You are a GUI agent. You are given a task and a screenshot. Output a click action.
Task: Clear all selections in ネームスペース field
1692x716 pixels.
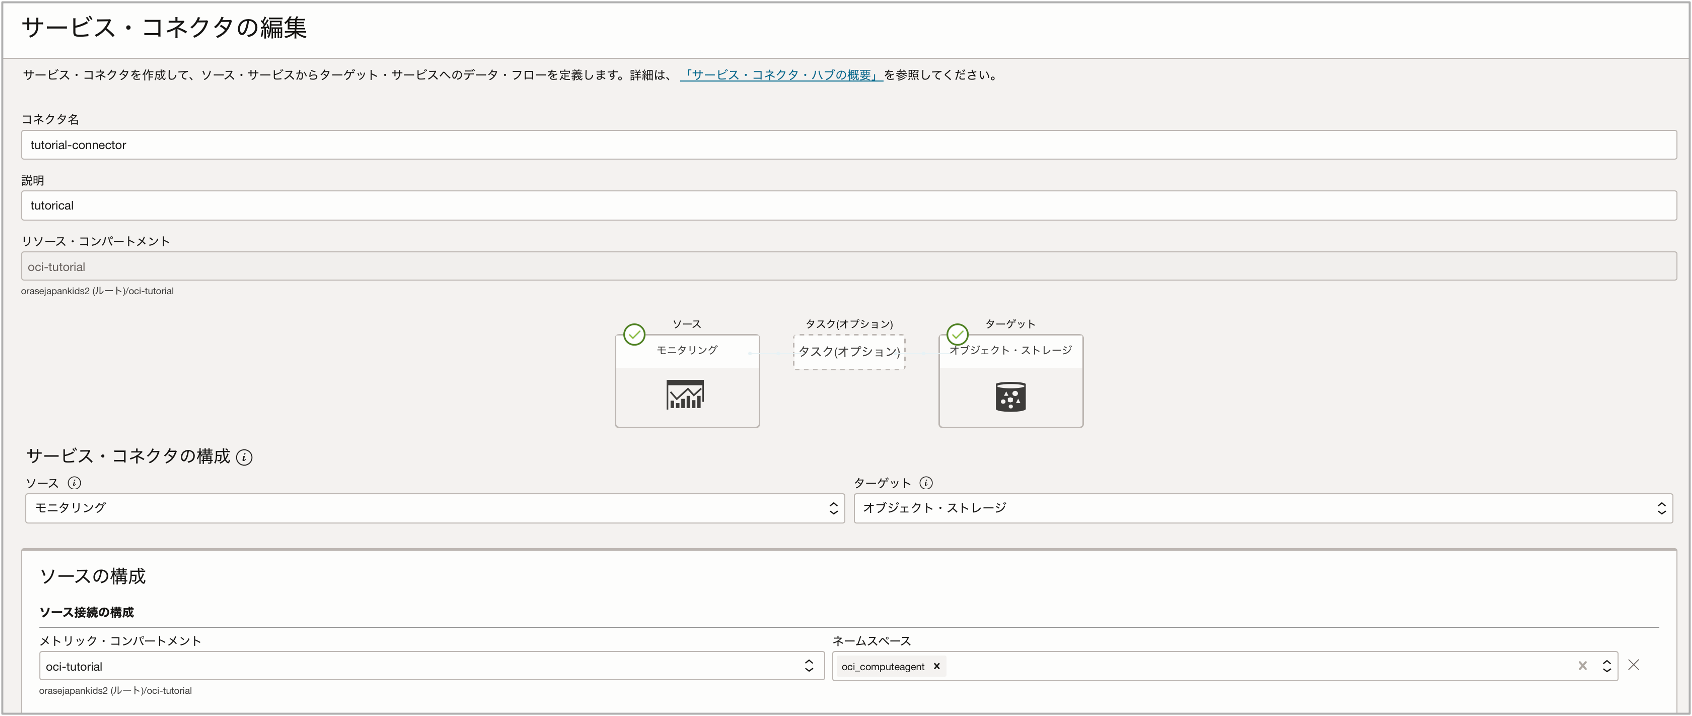[1582, 666]
